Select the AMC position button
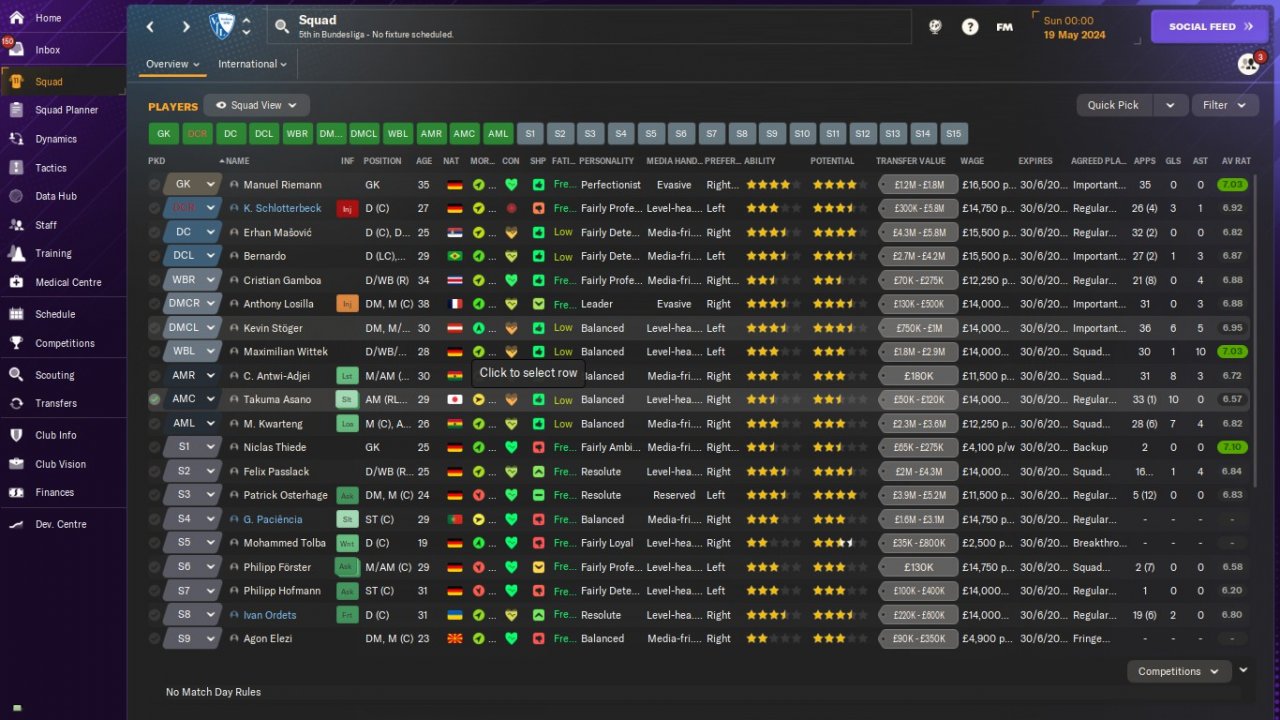Screen dimensions: 1280x720 click(x=465, y=134)
